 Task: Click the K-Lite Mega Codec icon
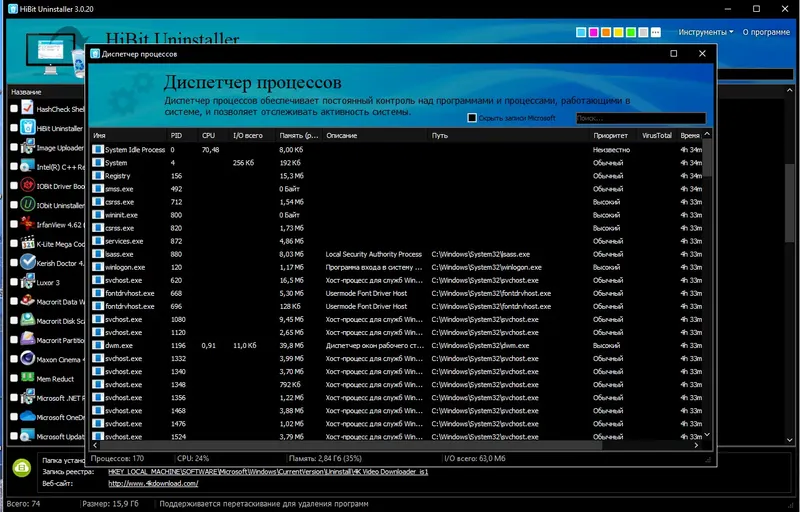pos(28,243)
